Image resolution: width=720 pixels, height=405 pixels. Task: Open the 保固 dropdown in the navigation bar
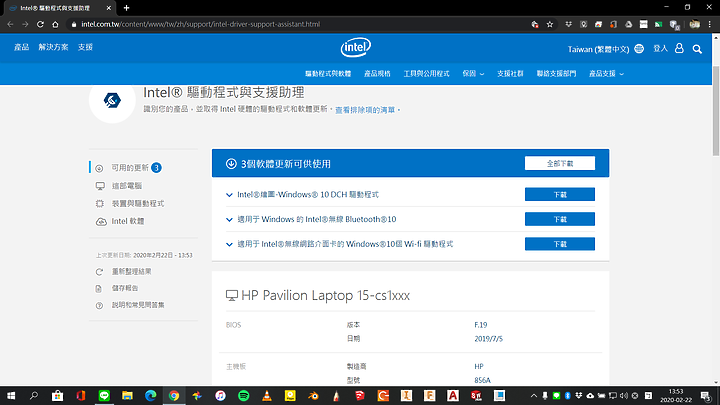coord(473,73)
